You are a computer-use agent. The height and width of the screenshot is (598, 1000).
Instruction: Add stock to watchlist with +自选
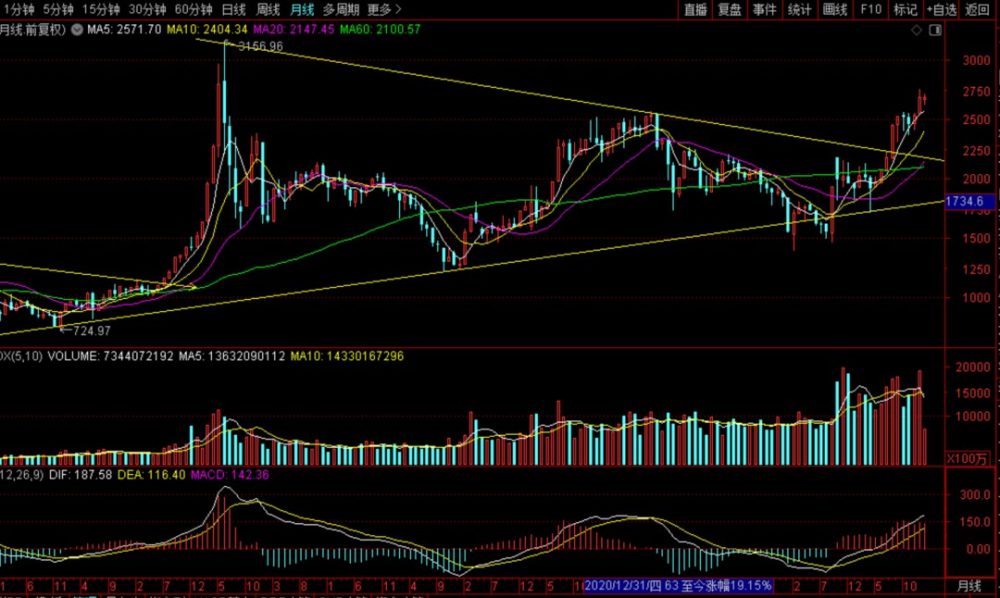click(941, 9)
